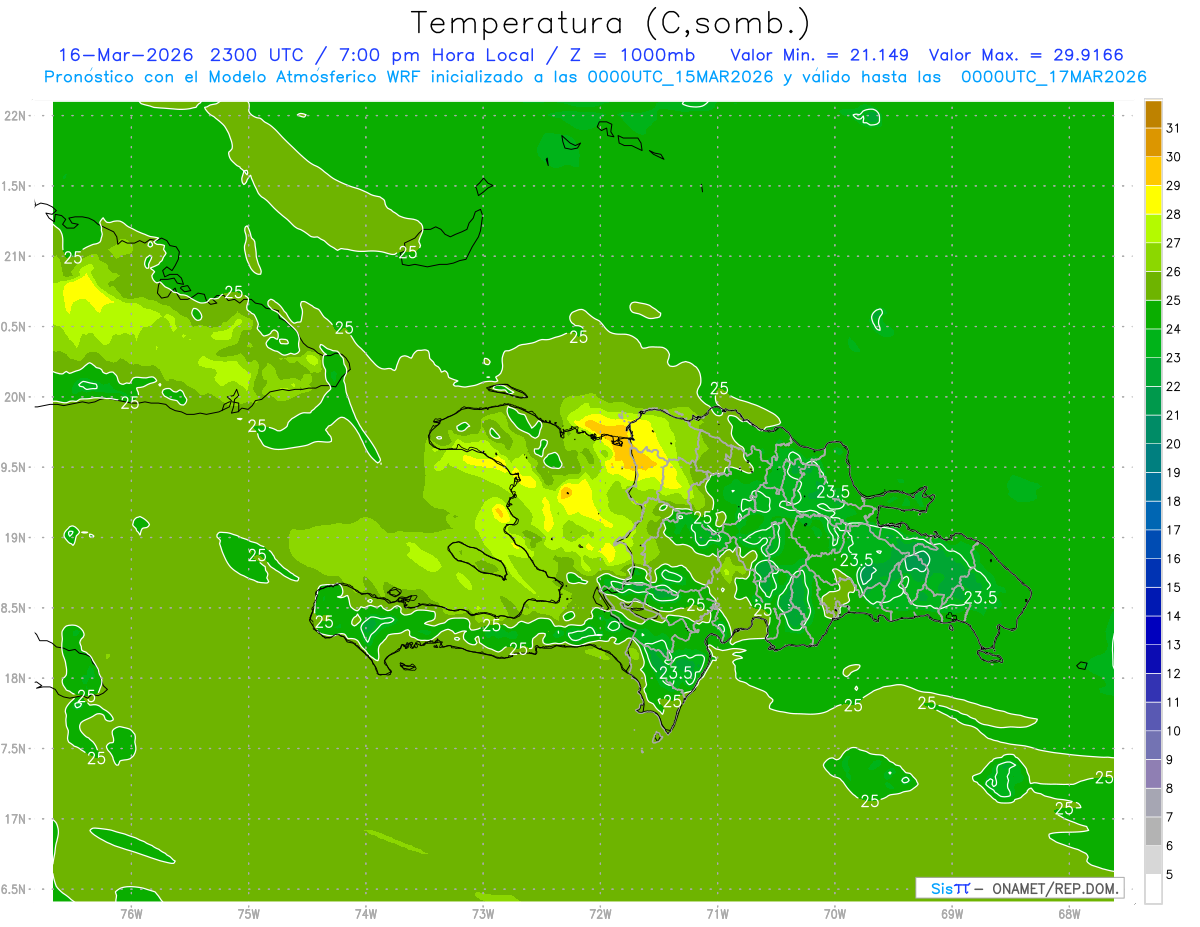Click the "9.5N" latitude label

click(x=15, y=467)
